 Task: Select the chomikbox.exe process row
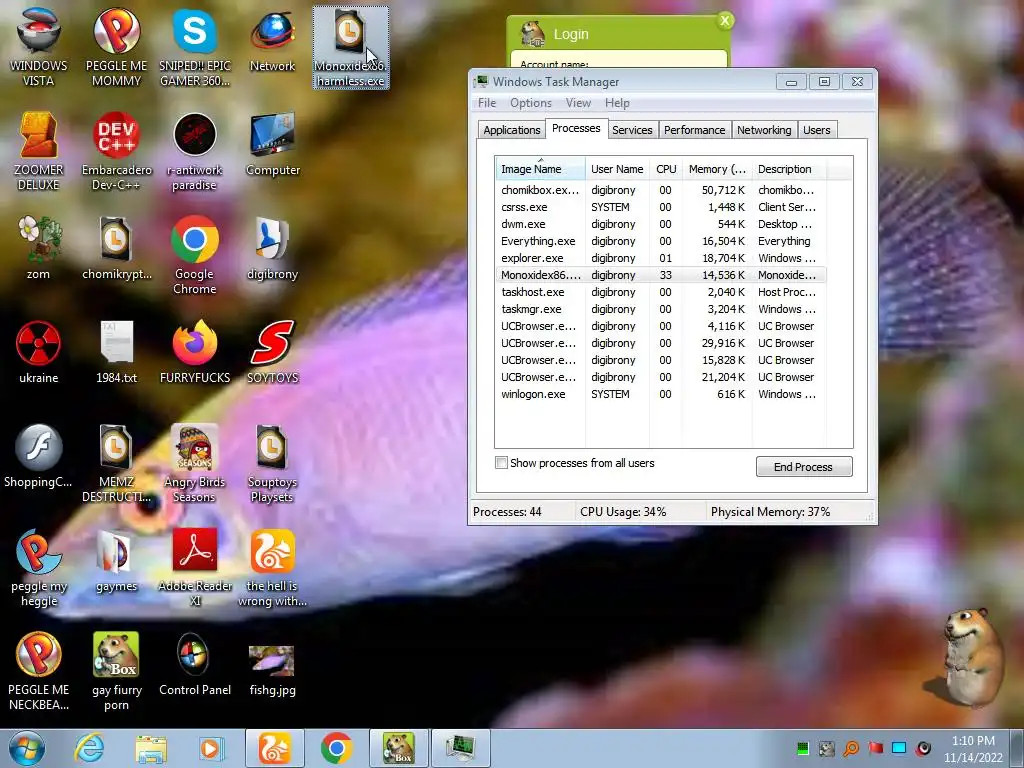(x=660, y=190)
